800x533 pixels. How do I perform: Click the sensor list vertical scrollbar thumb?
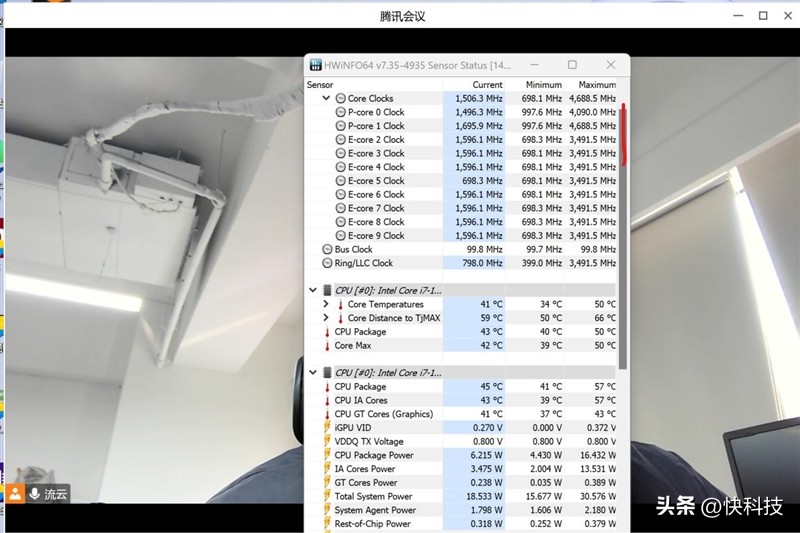(x=622, y=237)
